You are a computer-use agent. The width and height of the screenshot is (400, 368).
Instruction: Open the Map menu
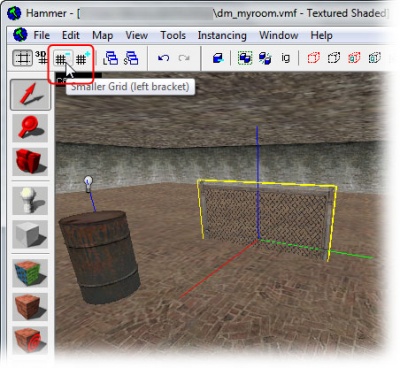pyautogui.click(x=102, y=35)
